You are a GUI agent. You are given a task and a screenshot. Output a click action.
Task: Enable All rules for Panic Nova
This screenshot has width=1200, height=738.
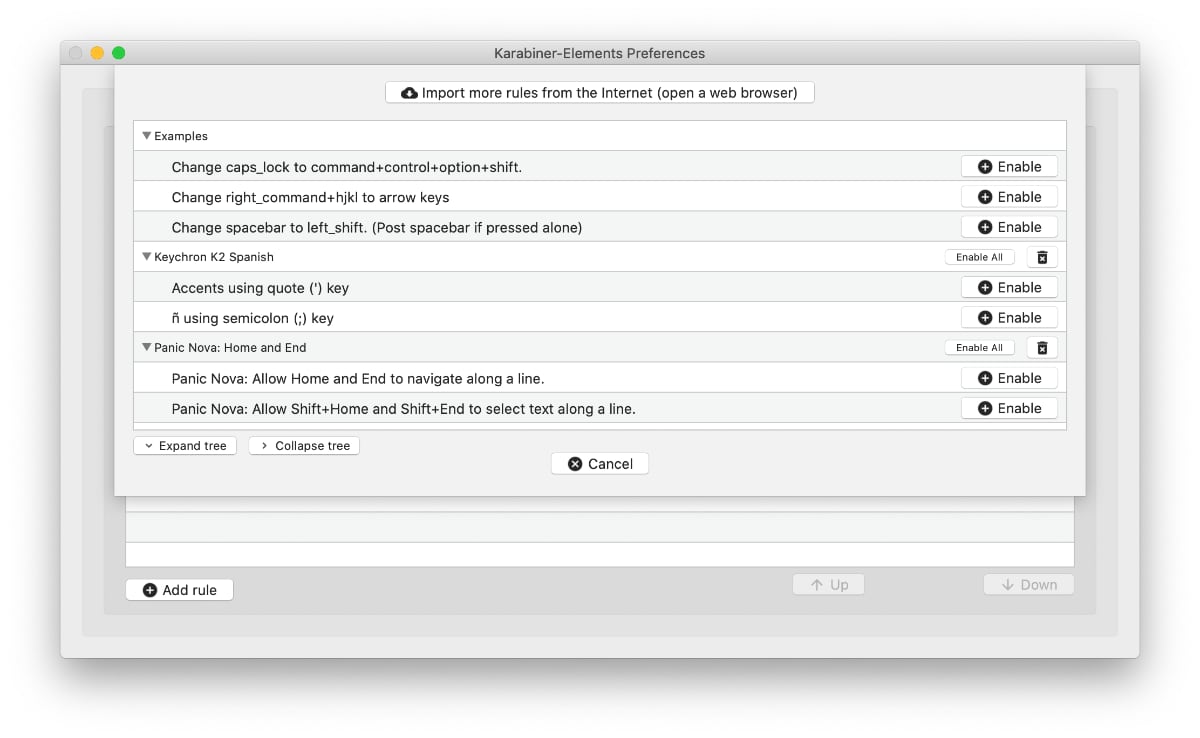coord(979,348)
